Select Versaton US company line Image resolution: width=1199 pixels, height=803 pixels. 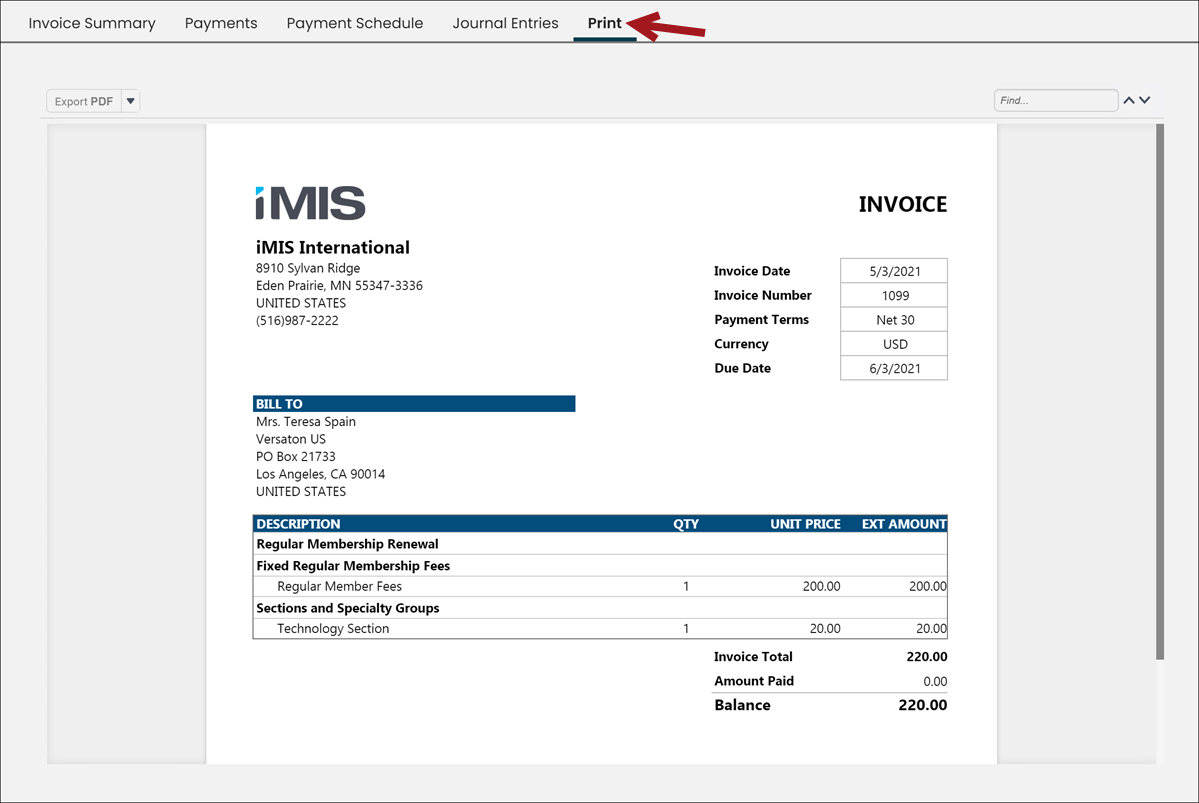291,439
